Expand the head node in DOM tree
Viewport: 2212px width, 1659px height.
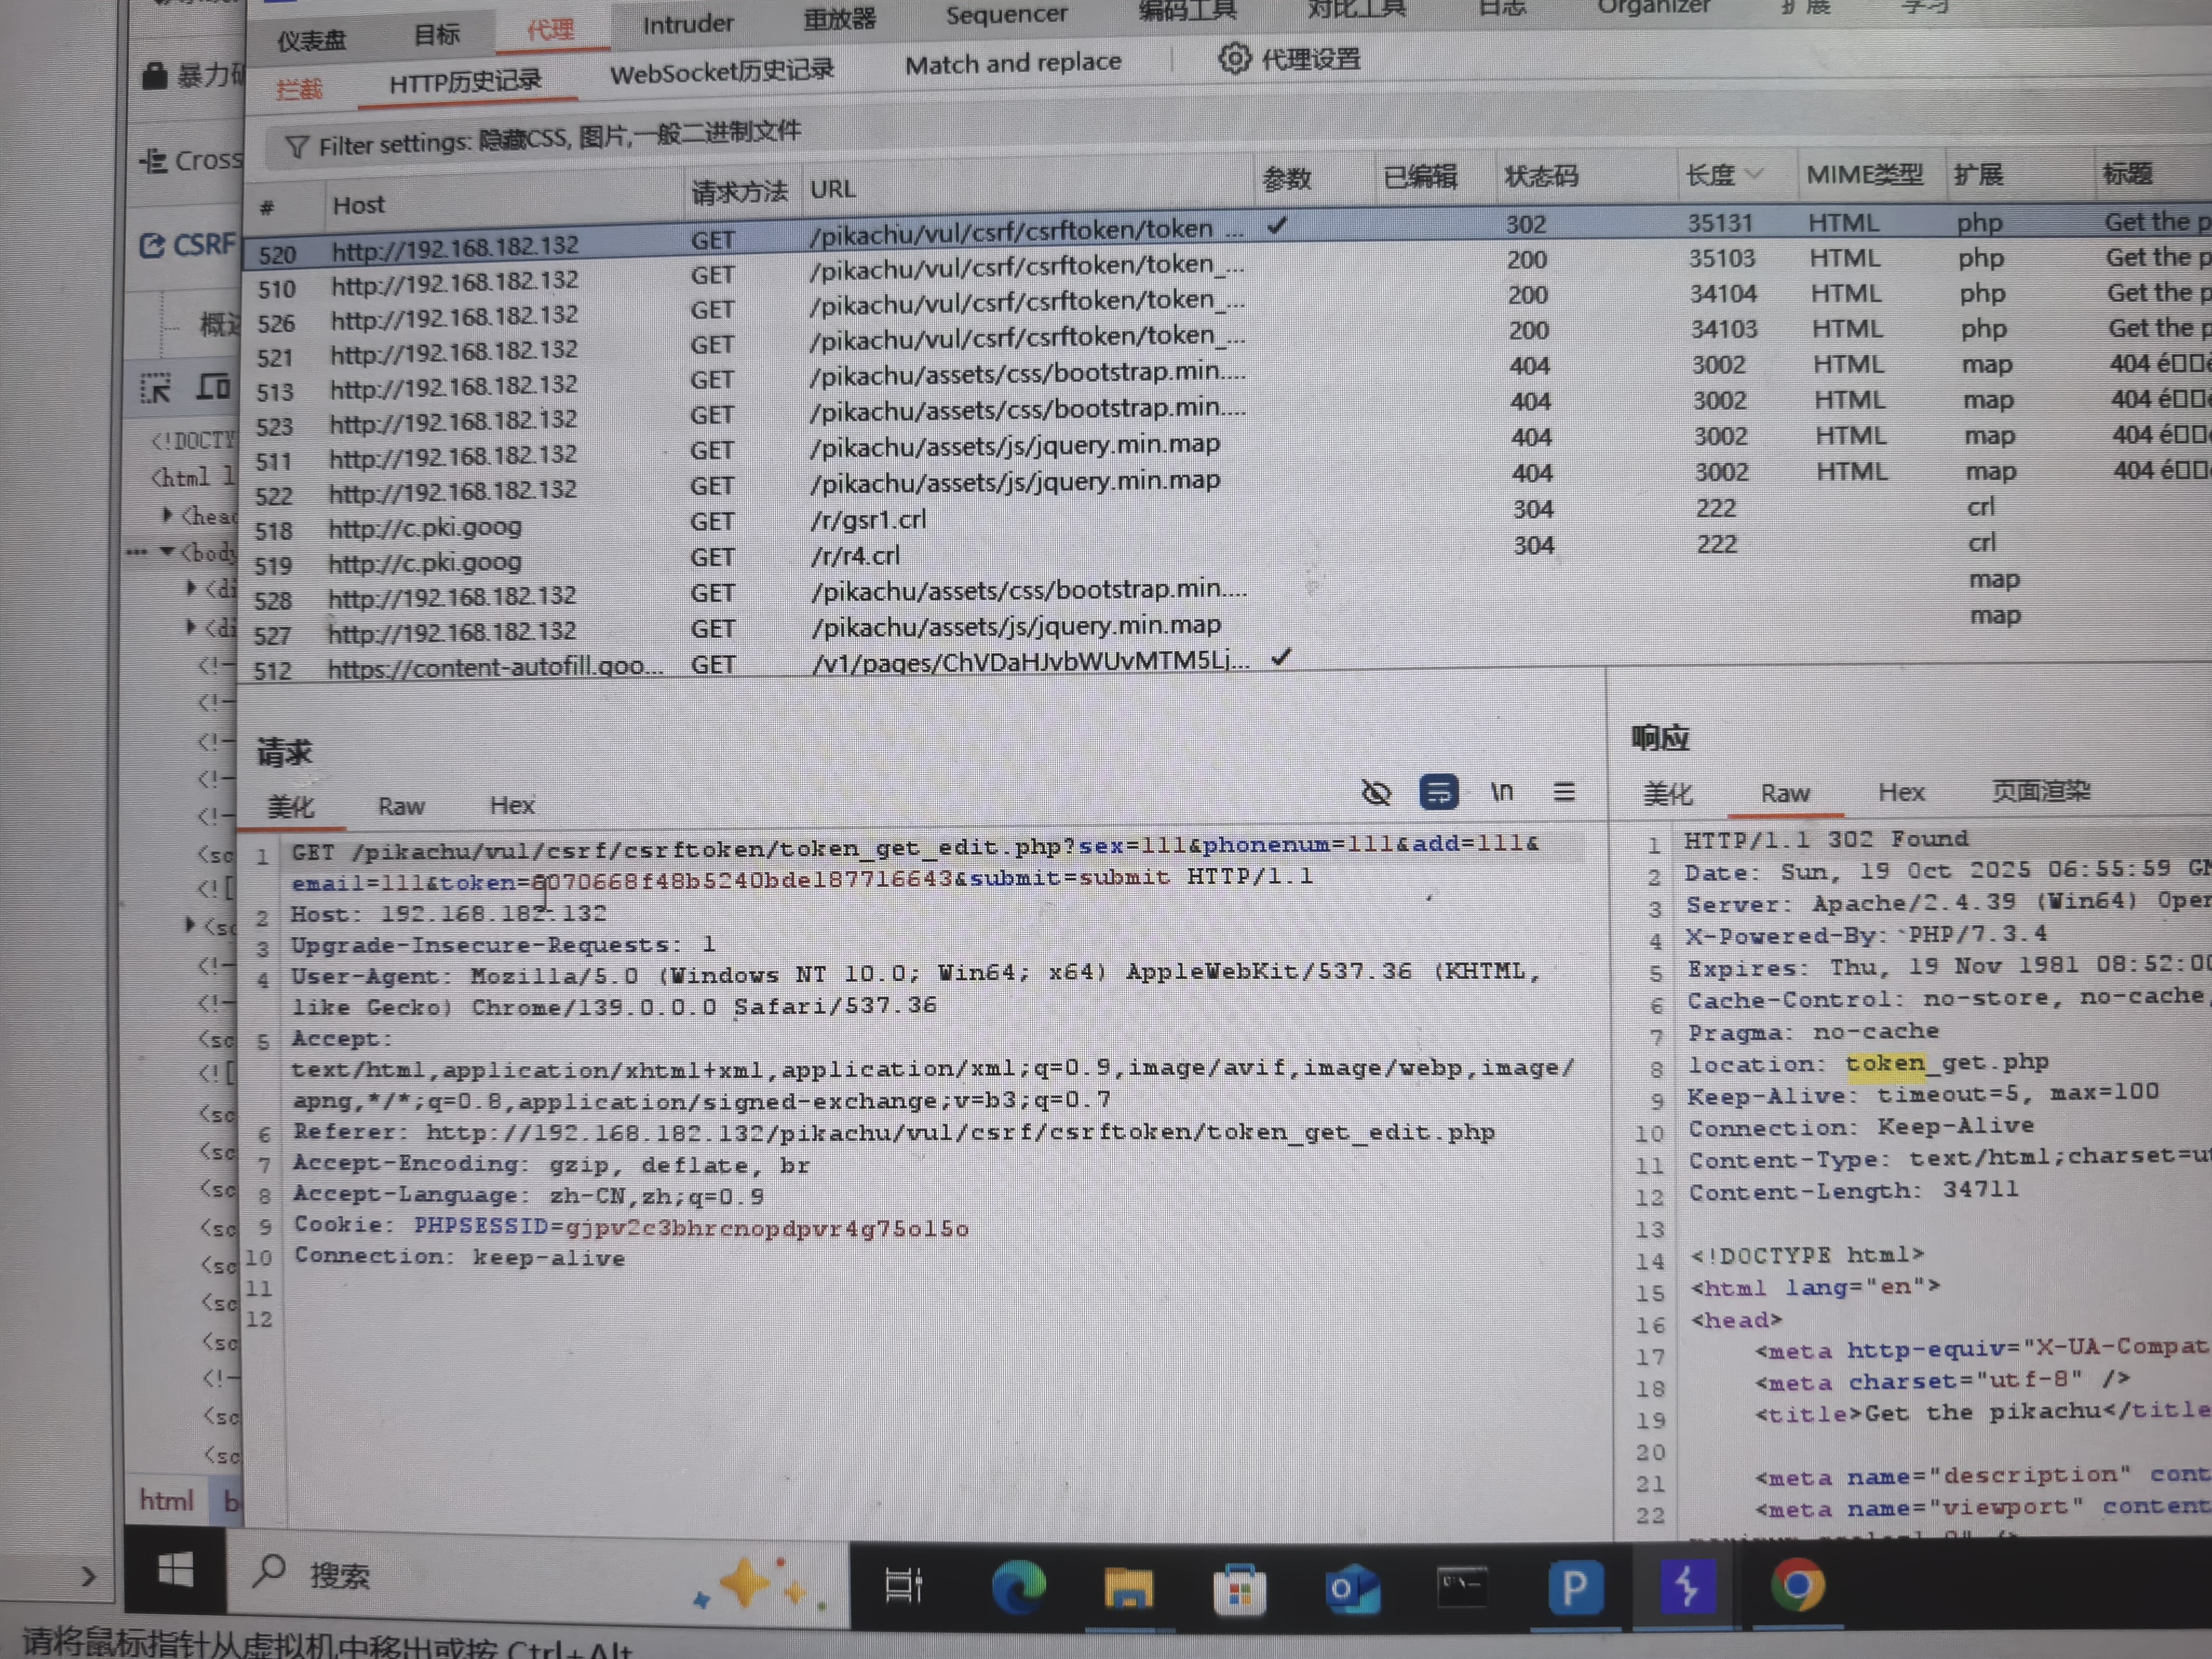click(167, 514)
